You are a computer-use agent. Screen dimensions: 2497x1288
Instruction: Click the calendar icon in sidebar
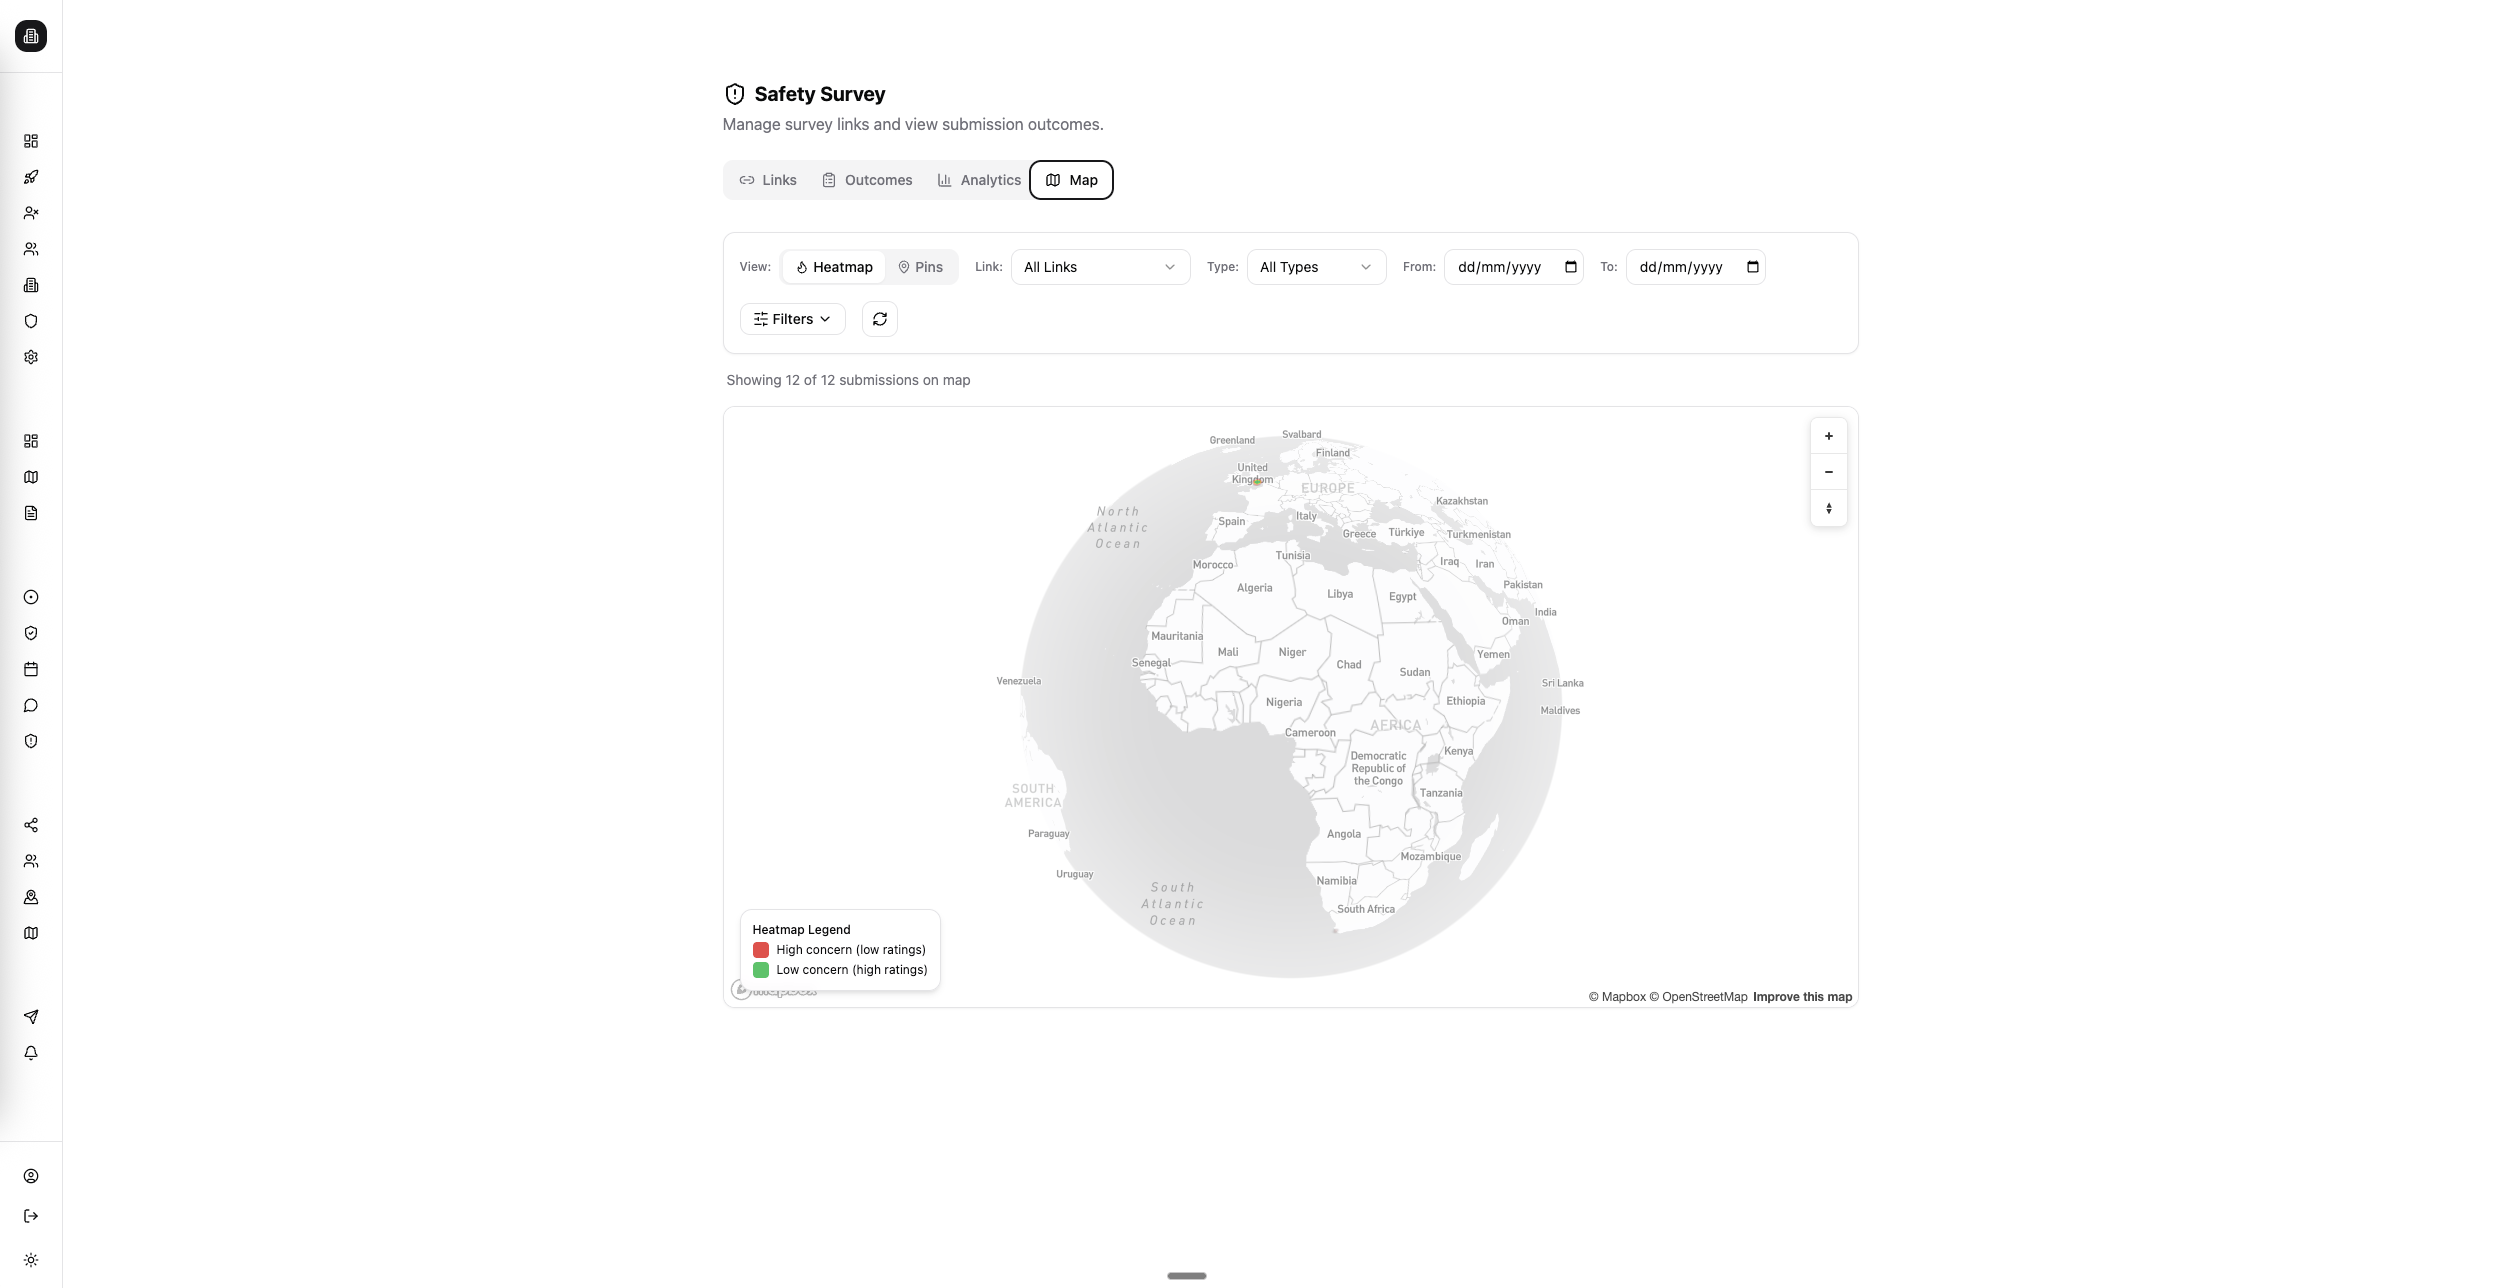pyautogui.click(x=31, y=668)
